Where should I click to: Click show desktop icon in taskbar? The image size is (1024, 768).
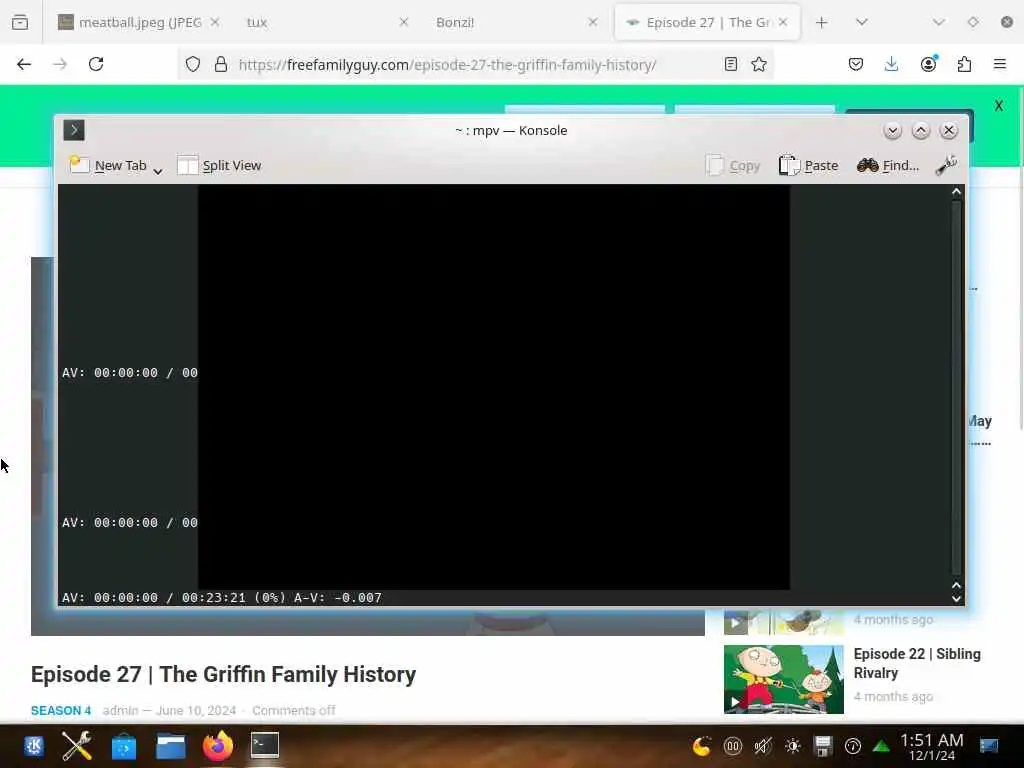pyautogui.click(x=989, y=745)
